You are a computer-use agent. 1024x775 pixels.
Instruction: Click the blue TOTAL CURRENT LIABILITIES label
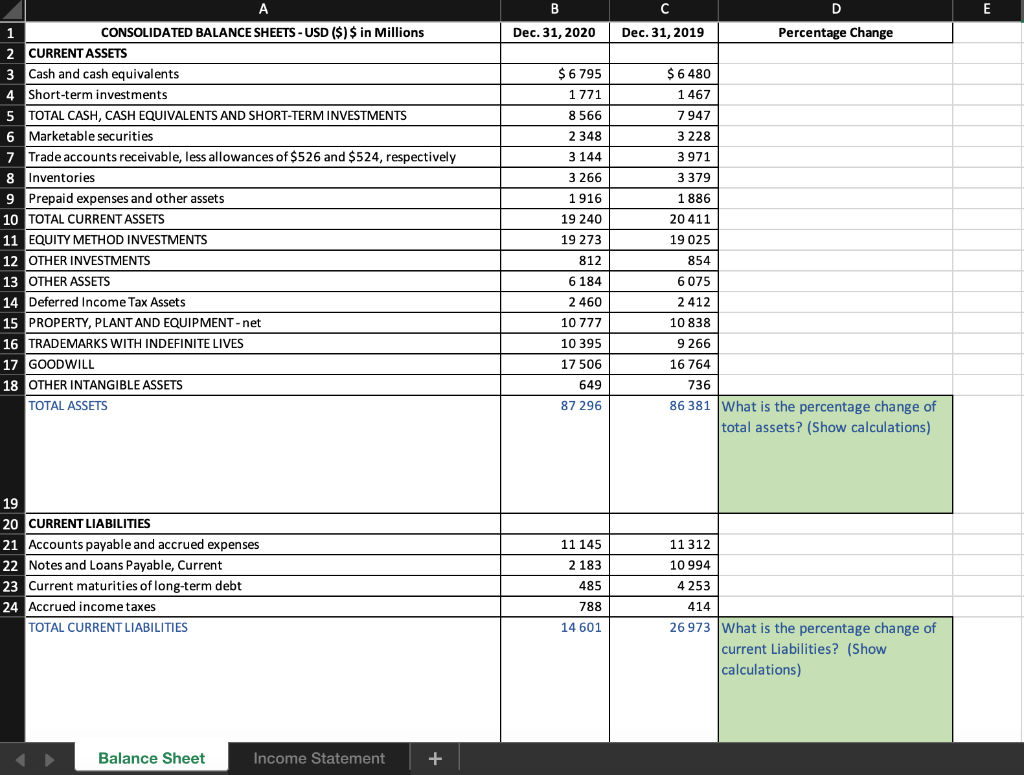pyautogui.click(x=108, y=627)
